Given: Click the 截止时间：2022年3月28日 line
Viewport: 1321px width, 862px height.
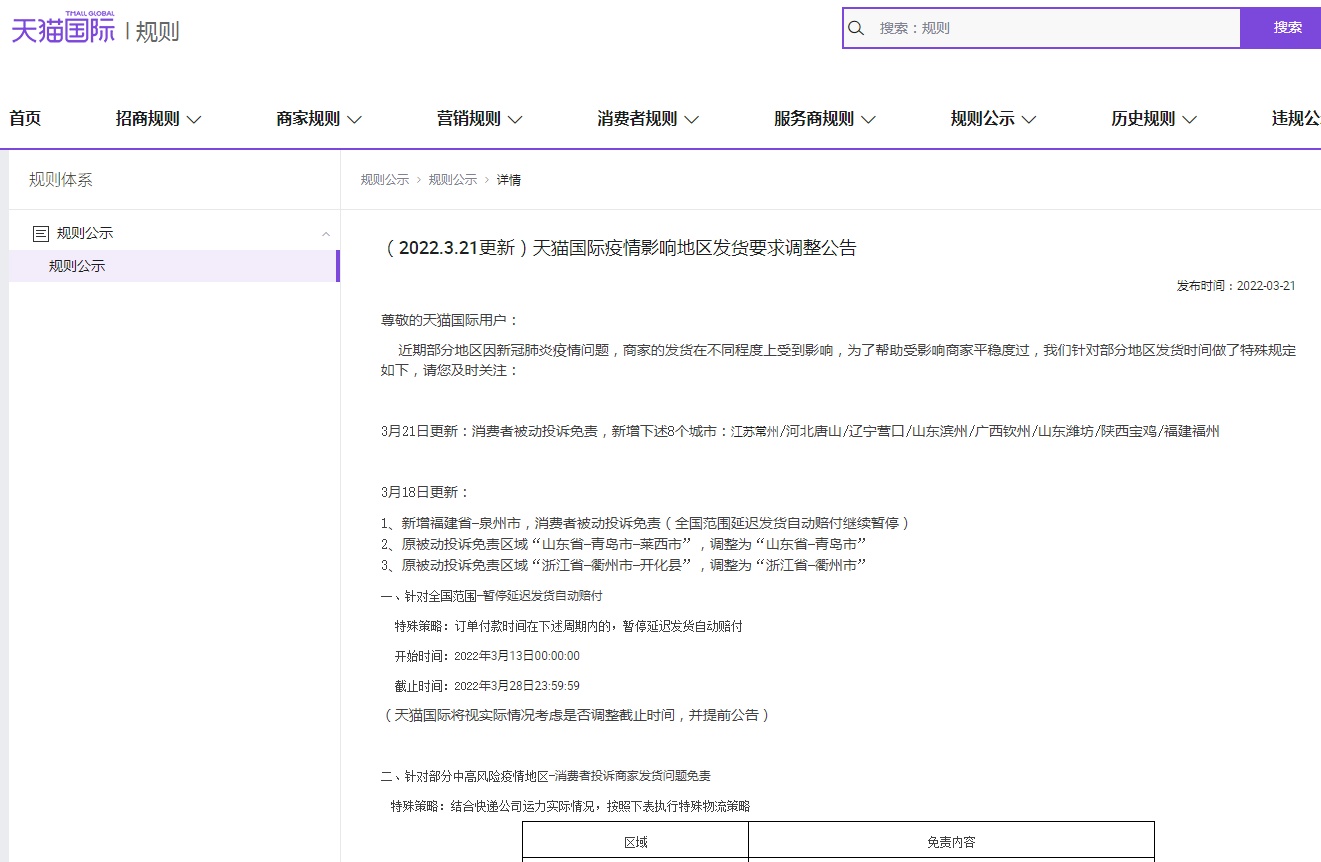Looking at the screenshot, I should tap(487, 686).
